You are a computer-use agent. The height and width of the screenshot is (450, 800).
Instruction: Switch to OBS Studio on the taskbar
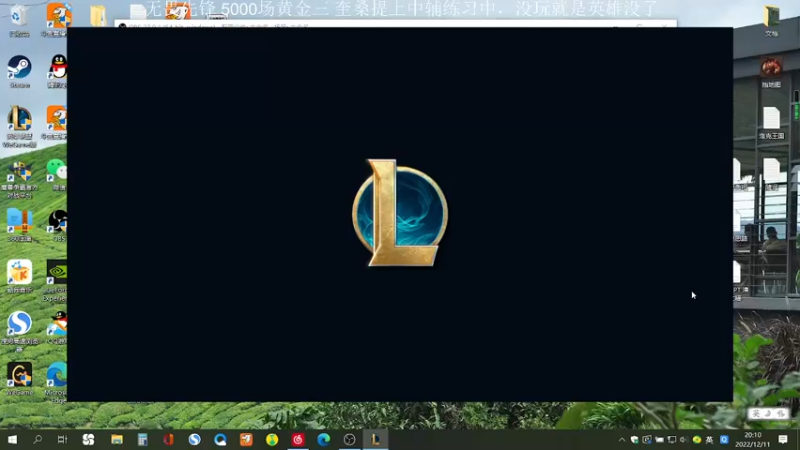tap(349, 439)
